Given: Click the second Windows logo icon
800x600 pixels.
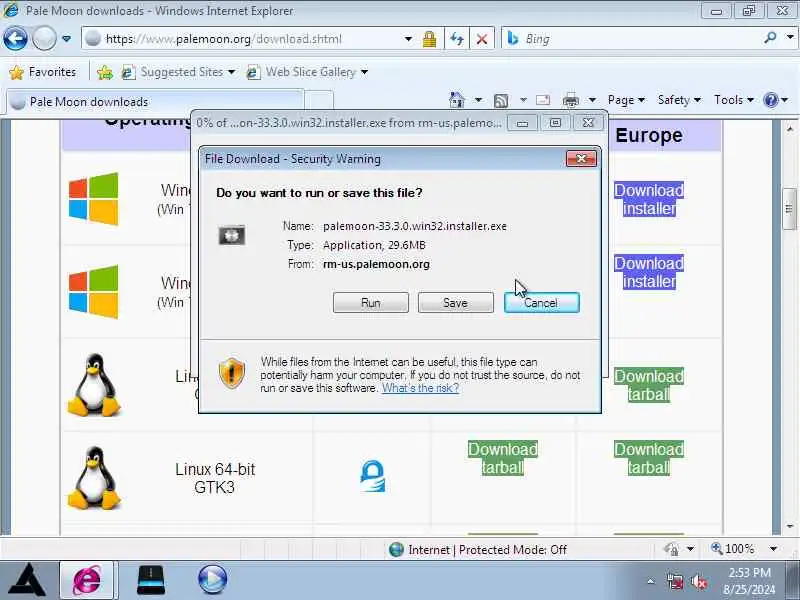Looking at the screenshot, I should point(93,292).
